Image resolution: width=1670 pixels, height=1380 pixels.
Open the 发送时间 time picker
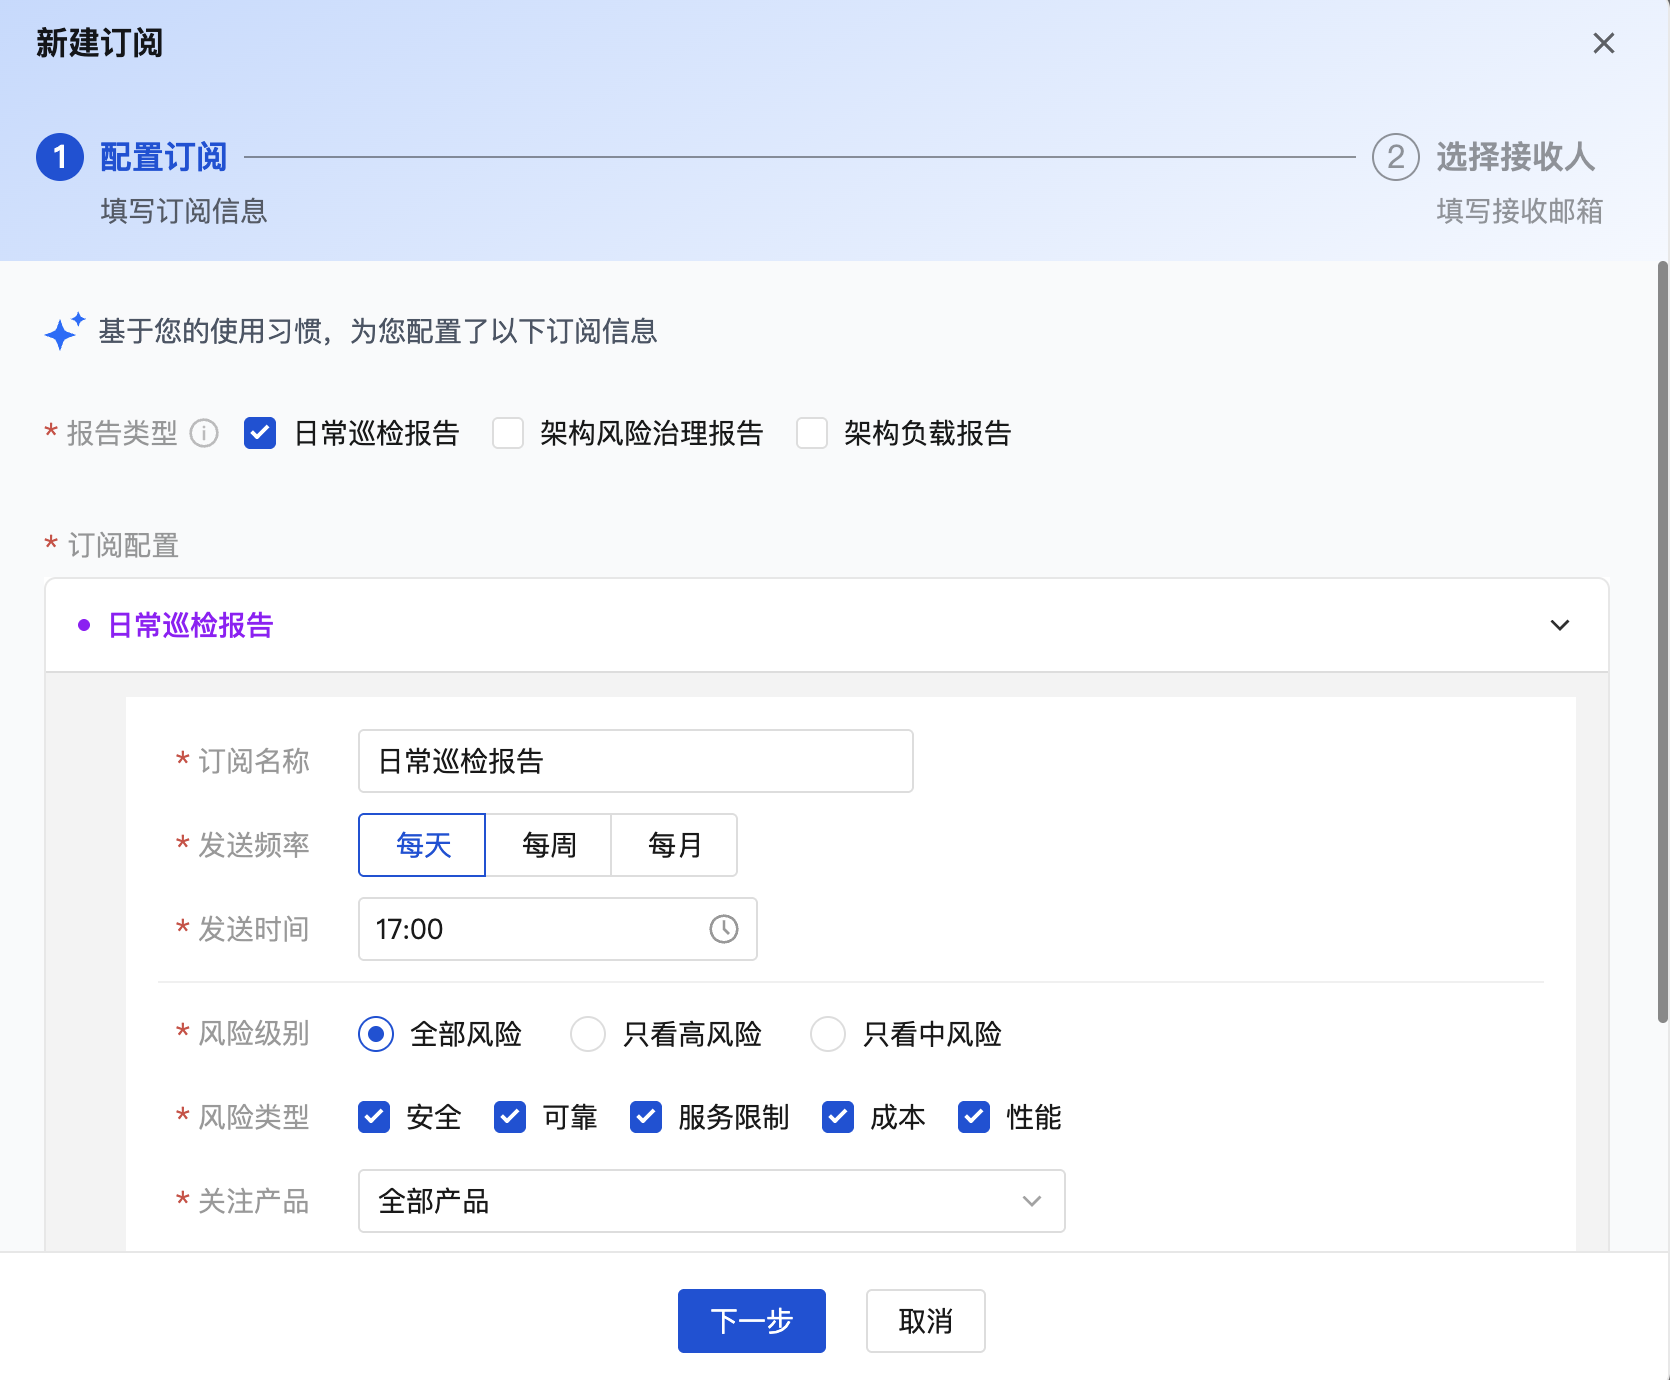click(x=540, y=929)
